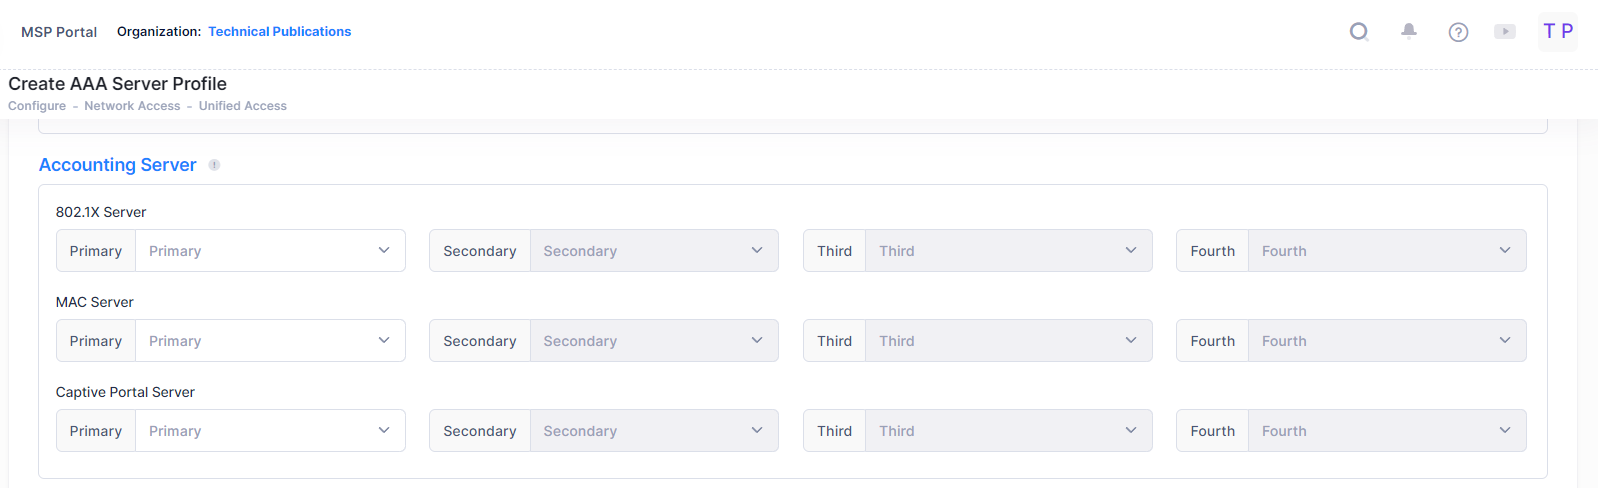Expand 802.1X Server Primary dropdown
Viewport: 1598px width, 488px height.
270,251
